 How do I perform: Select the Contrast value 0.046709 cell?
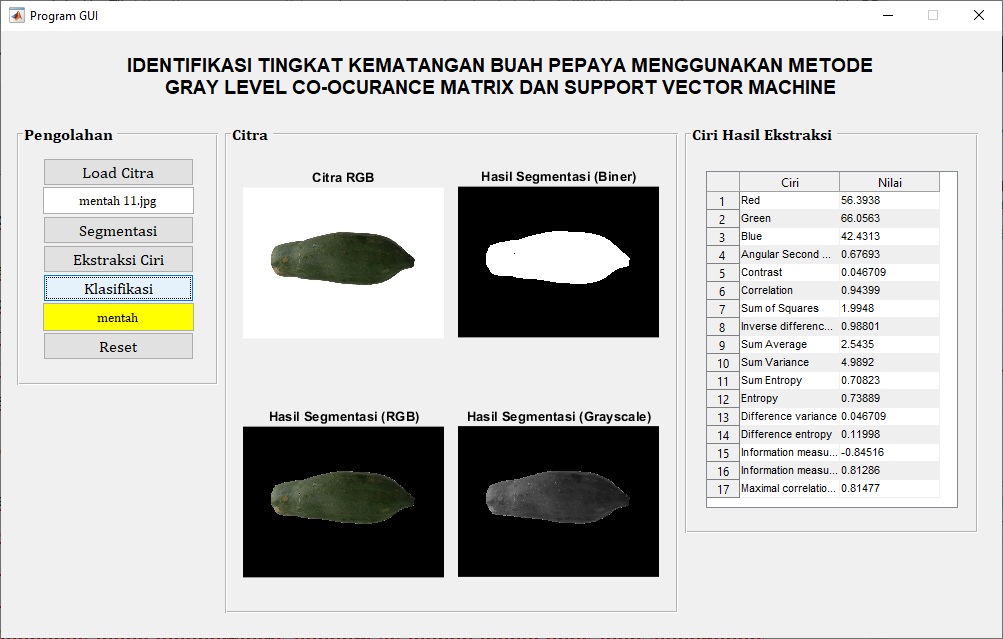coord(888,272)
